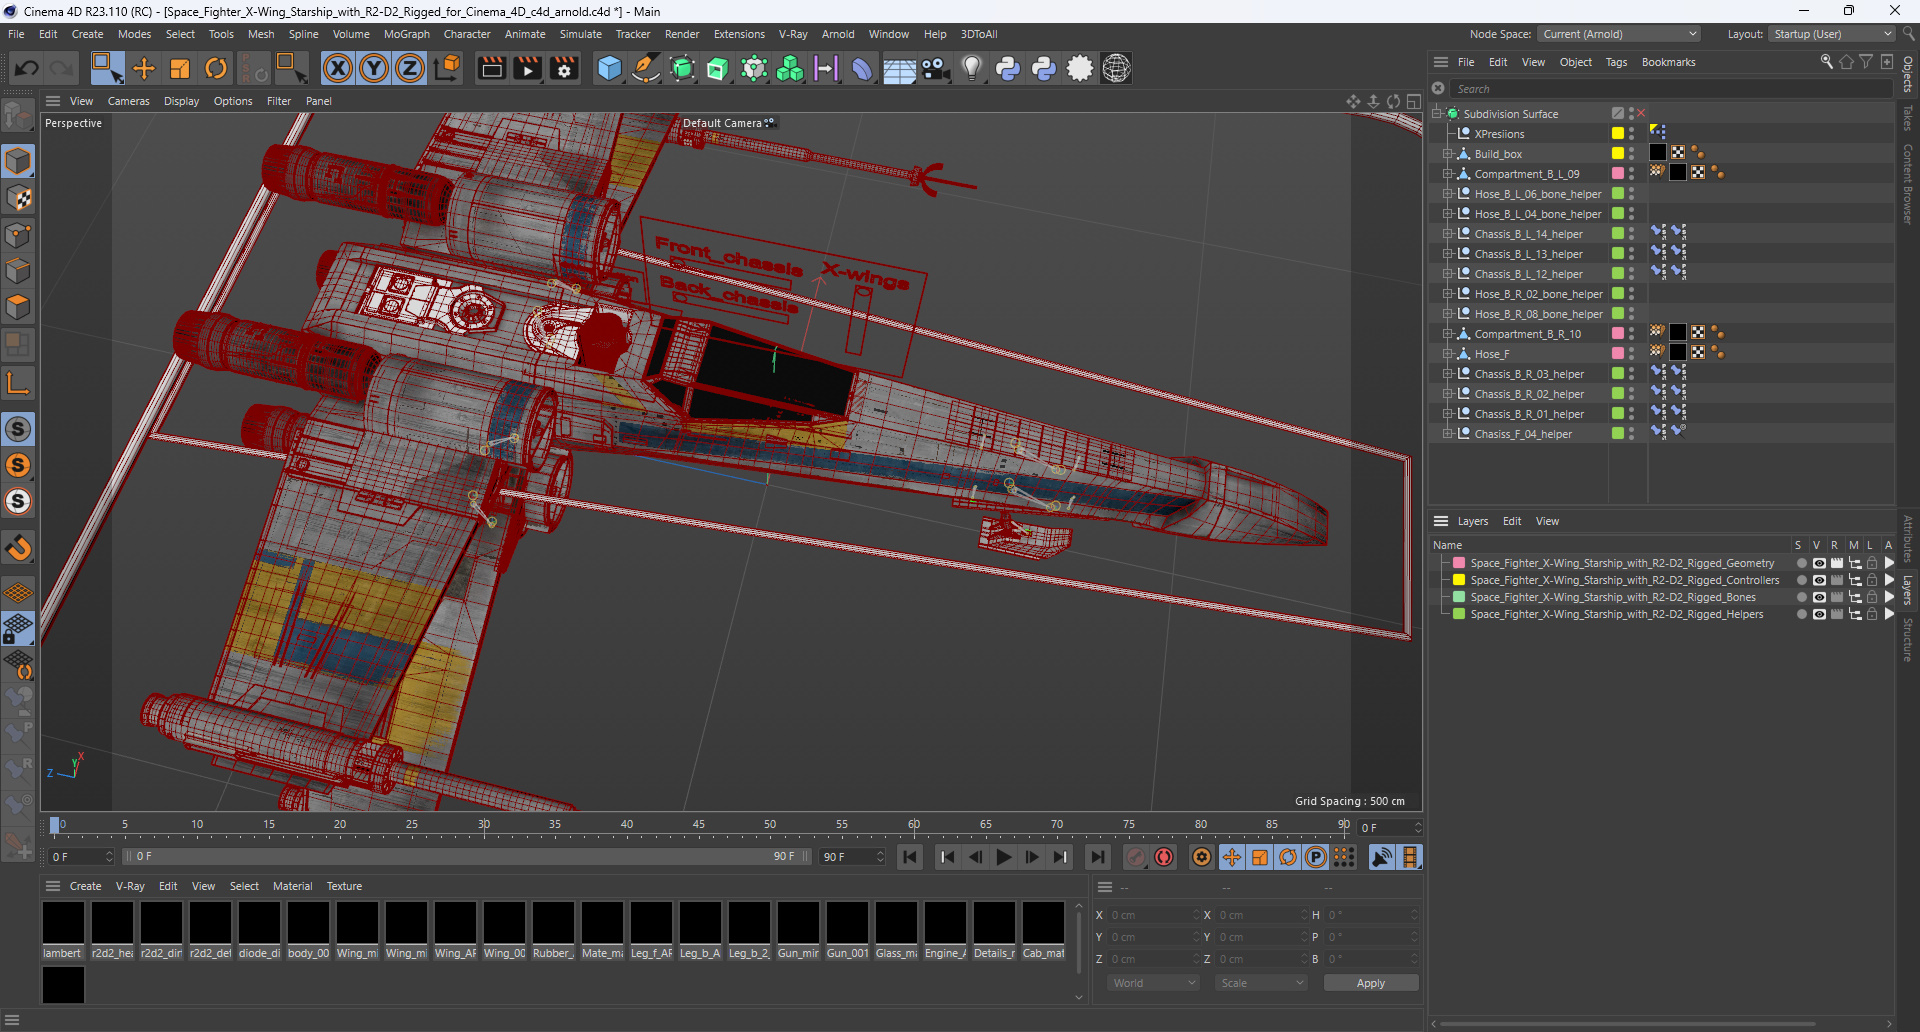Image resolution: width=1920 pixels, height=1032 pixels.
Task: Toggle X axis lock
Action: (338, 68)
